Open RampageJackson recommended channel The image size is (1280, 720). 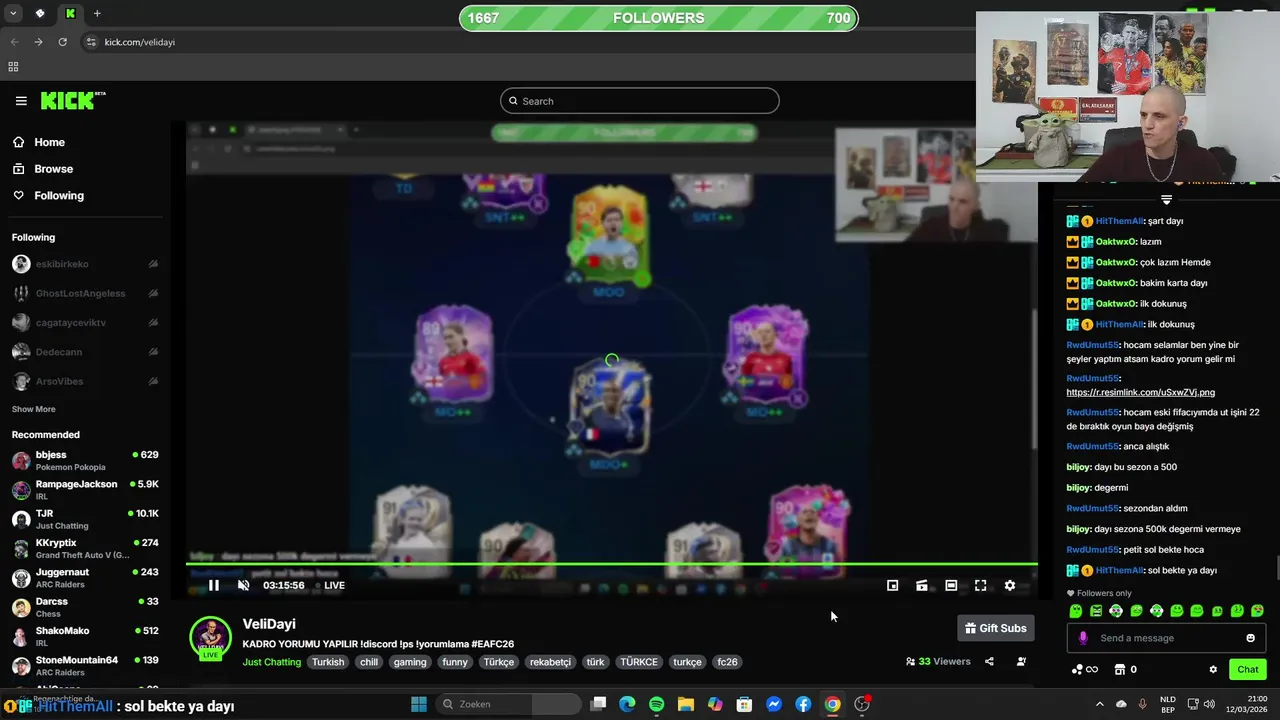(85, 489)
